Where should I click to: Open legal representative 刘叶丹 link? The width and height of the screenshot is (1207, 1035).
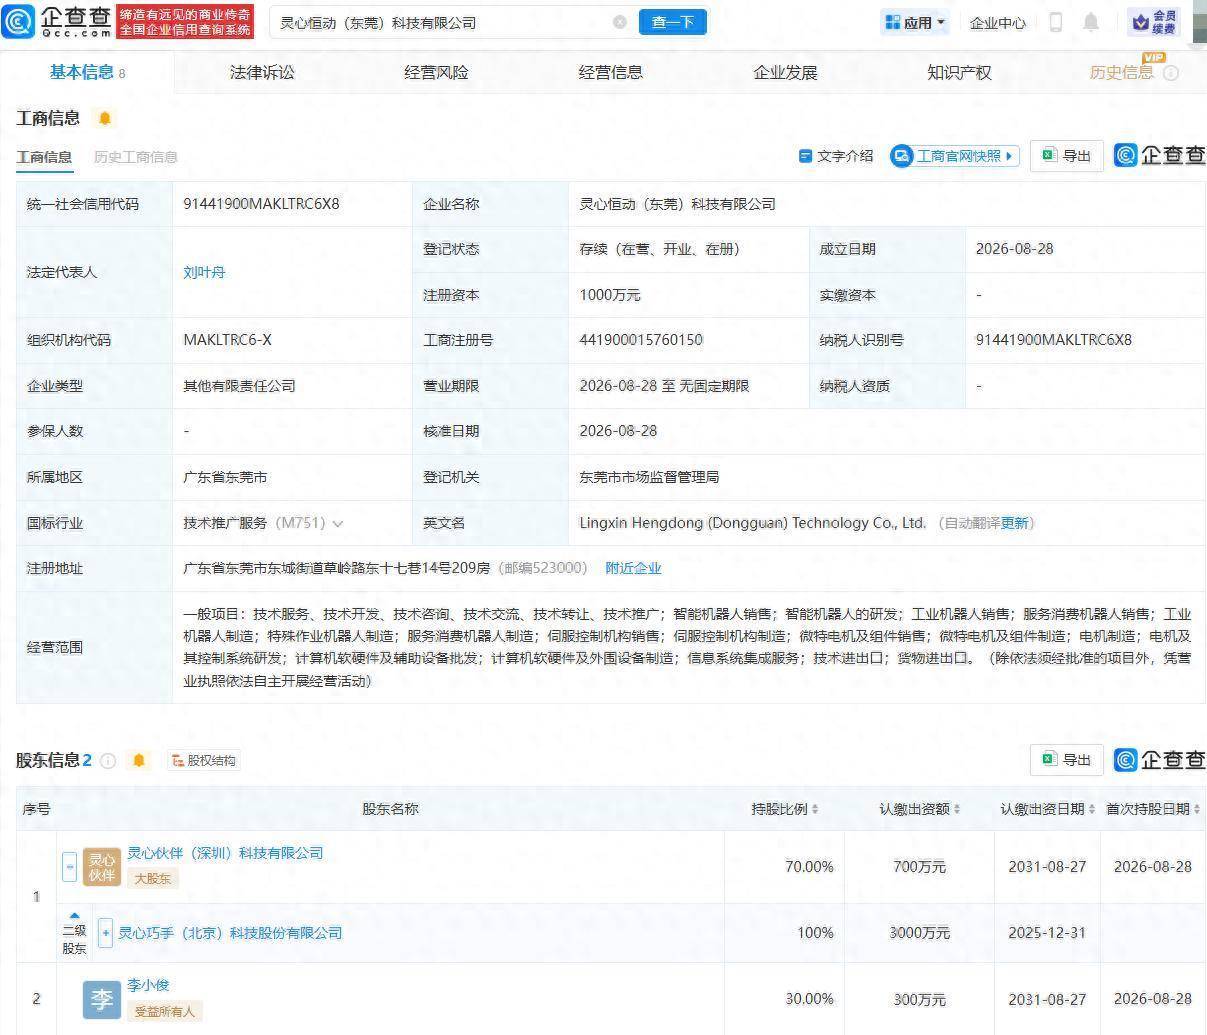point(204,272)
